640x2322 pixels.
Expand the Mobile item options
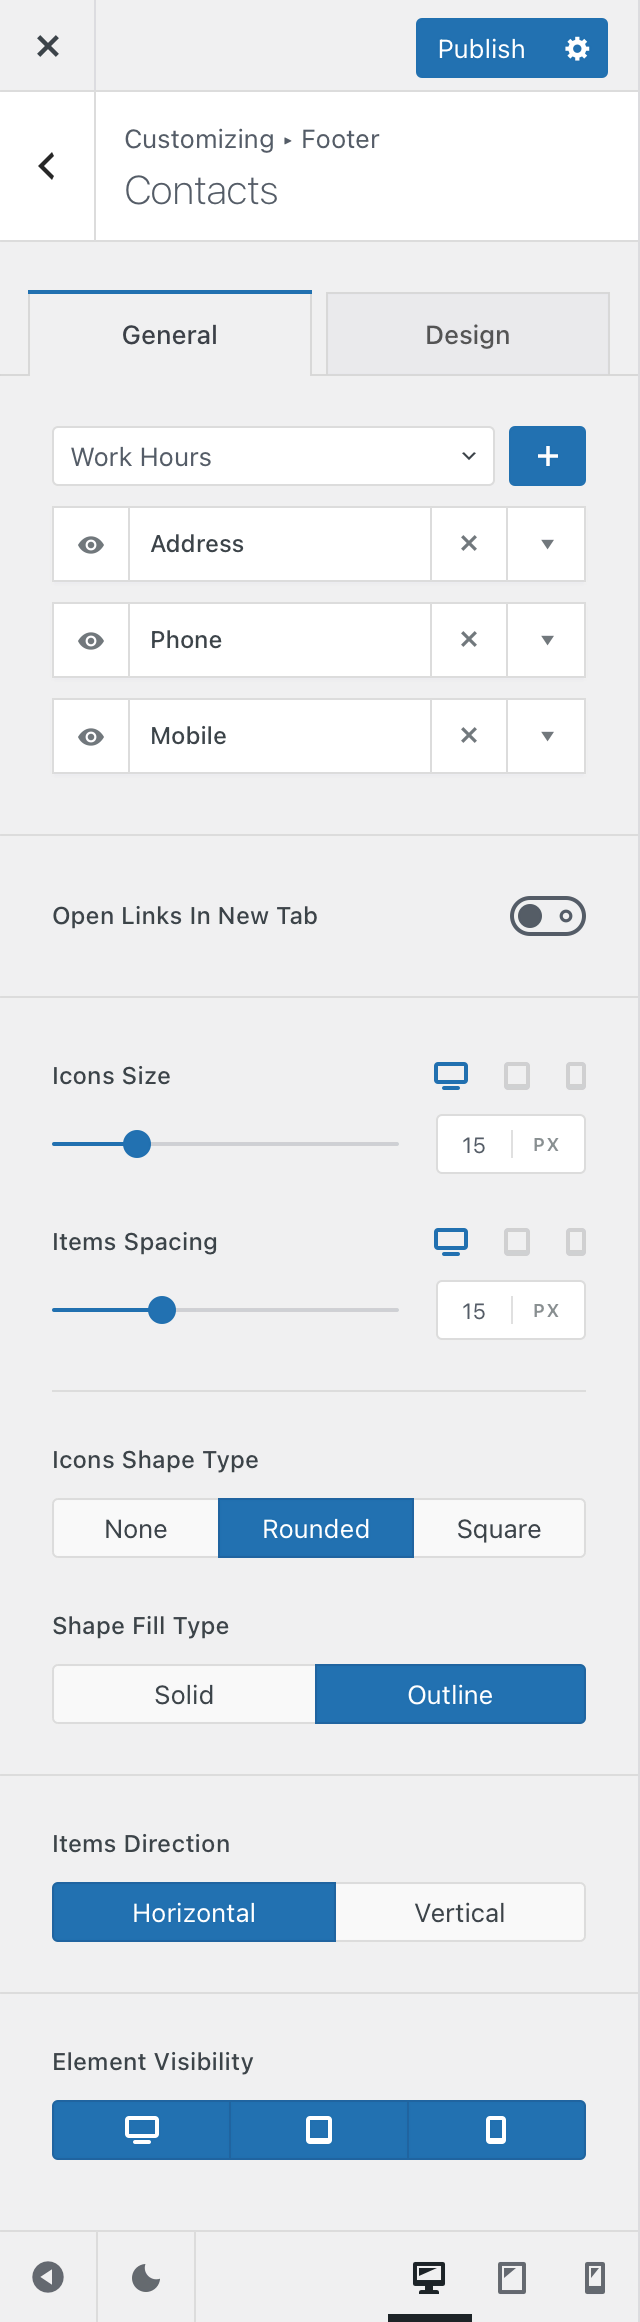[547, 736]
